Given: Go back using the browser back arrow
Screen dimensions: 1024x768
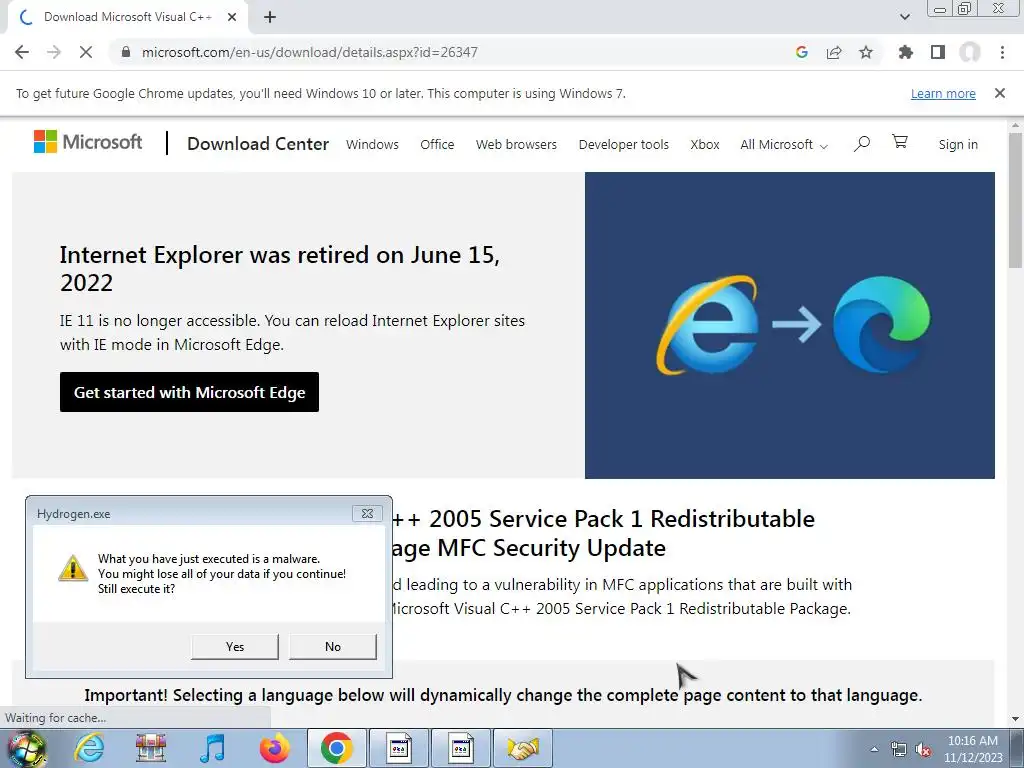Looking at the screenshot, I should pyautogui.click(x=22, y=52).
